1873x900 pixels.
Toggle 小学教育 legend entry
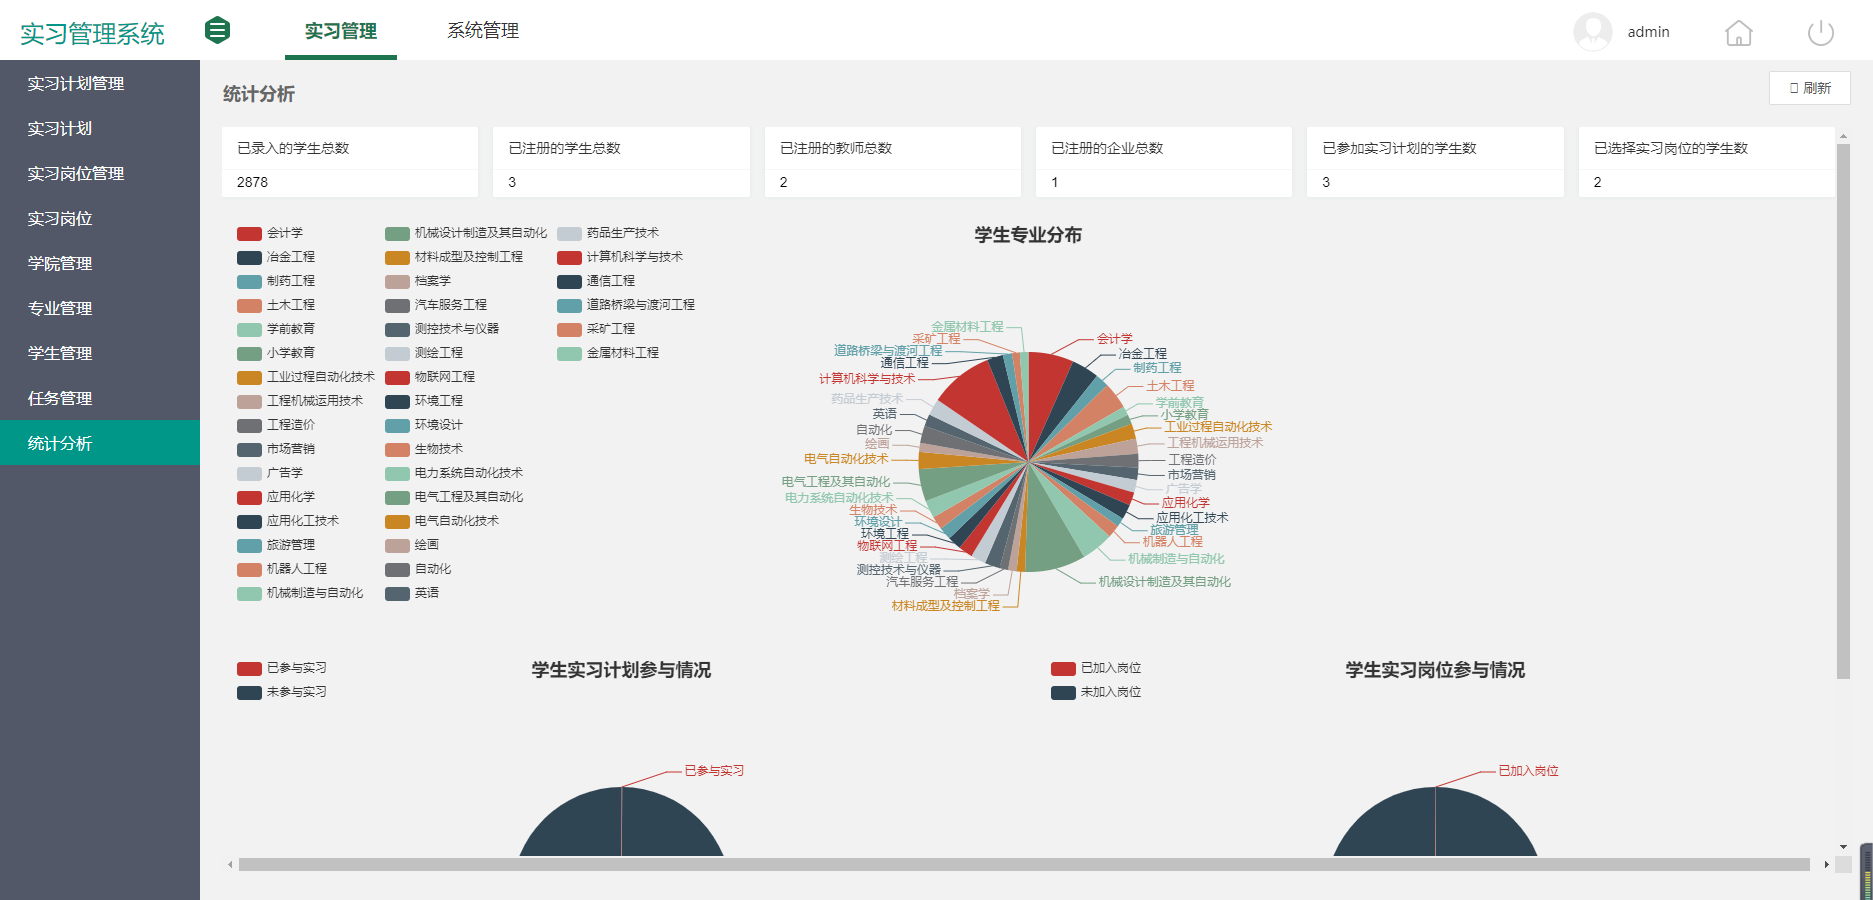click(276, 353)
